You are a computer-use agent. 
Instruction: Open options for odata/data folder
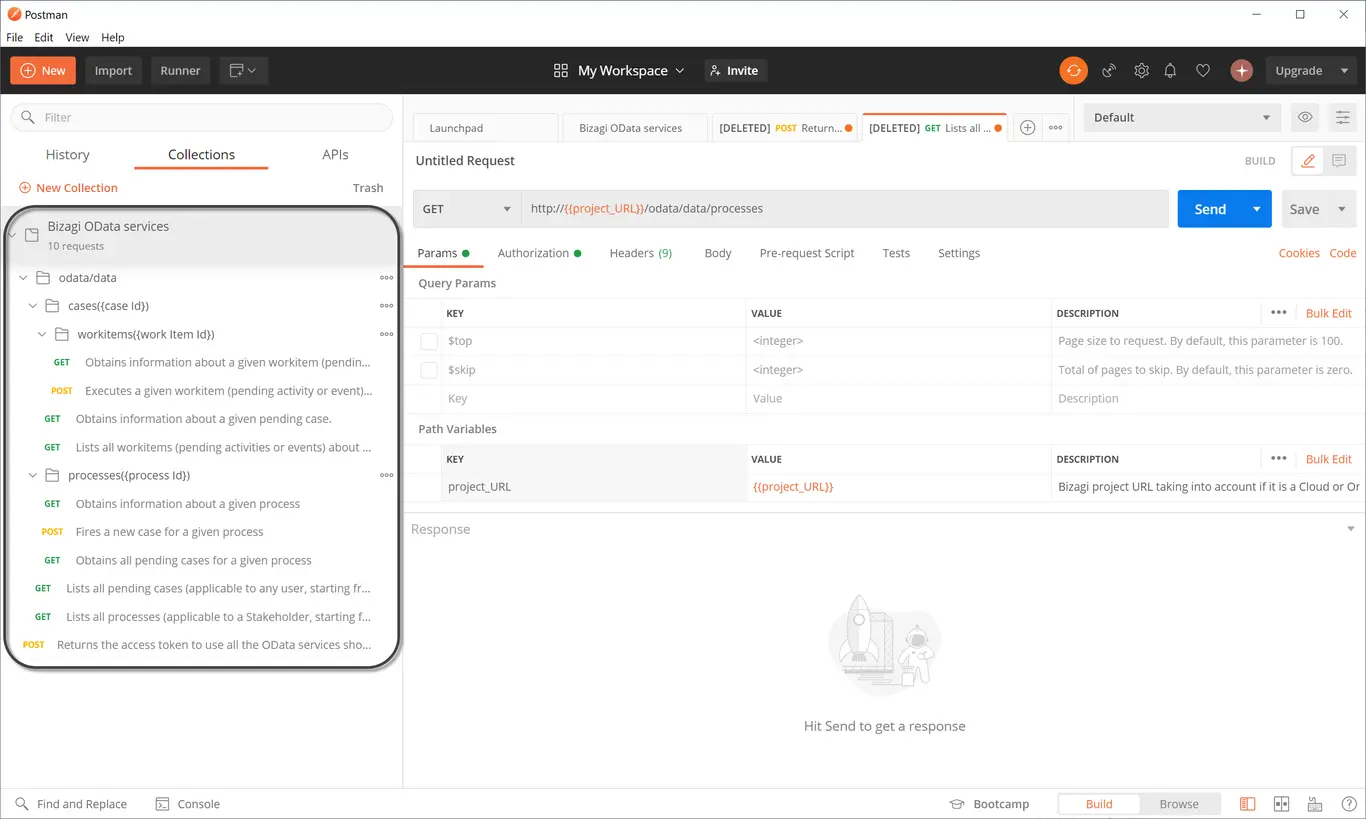click(386, 278)
